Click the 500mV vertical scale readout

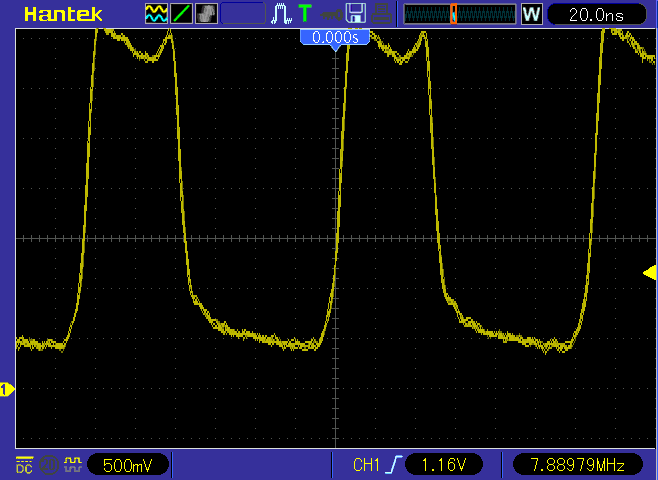click(128, 465)
